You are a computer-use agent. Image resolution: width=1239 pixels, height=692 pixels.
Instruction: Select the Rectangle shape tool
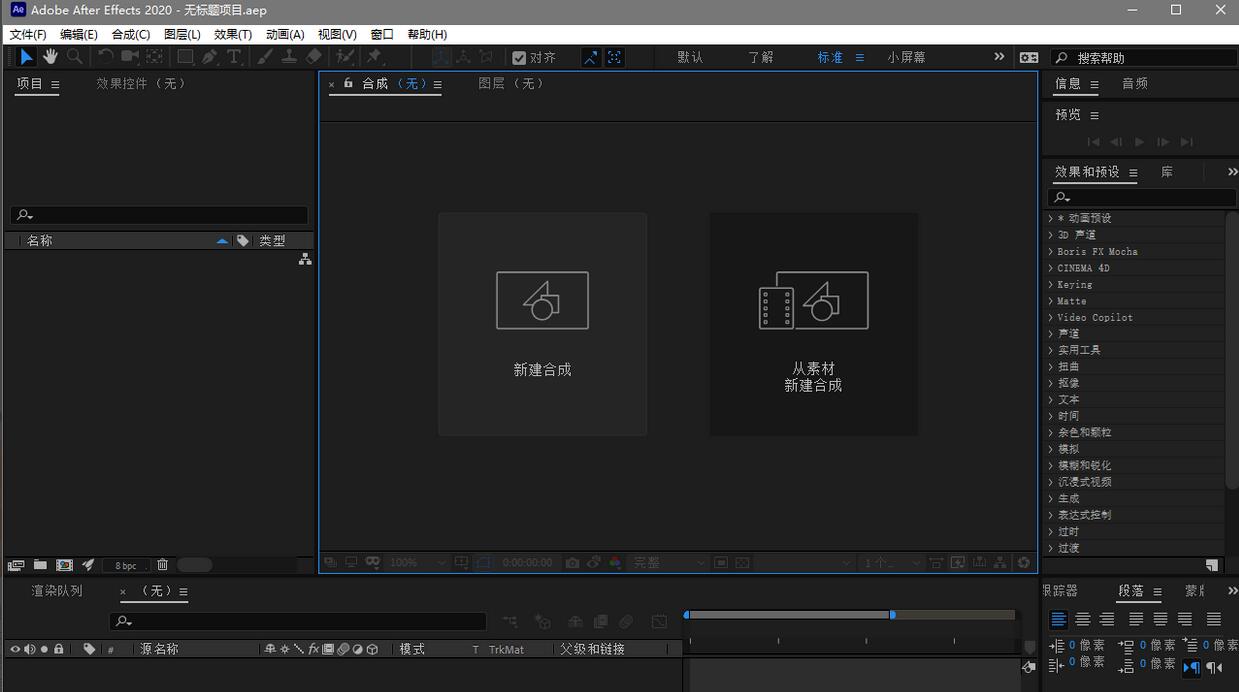(186, 57)
